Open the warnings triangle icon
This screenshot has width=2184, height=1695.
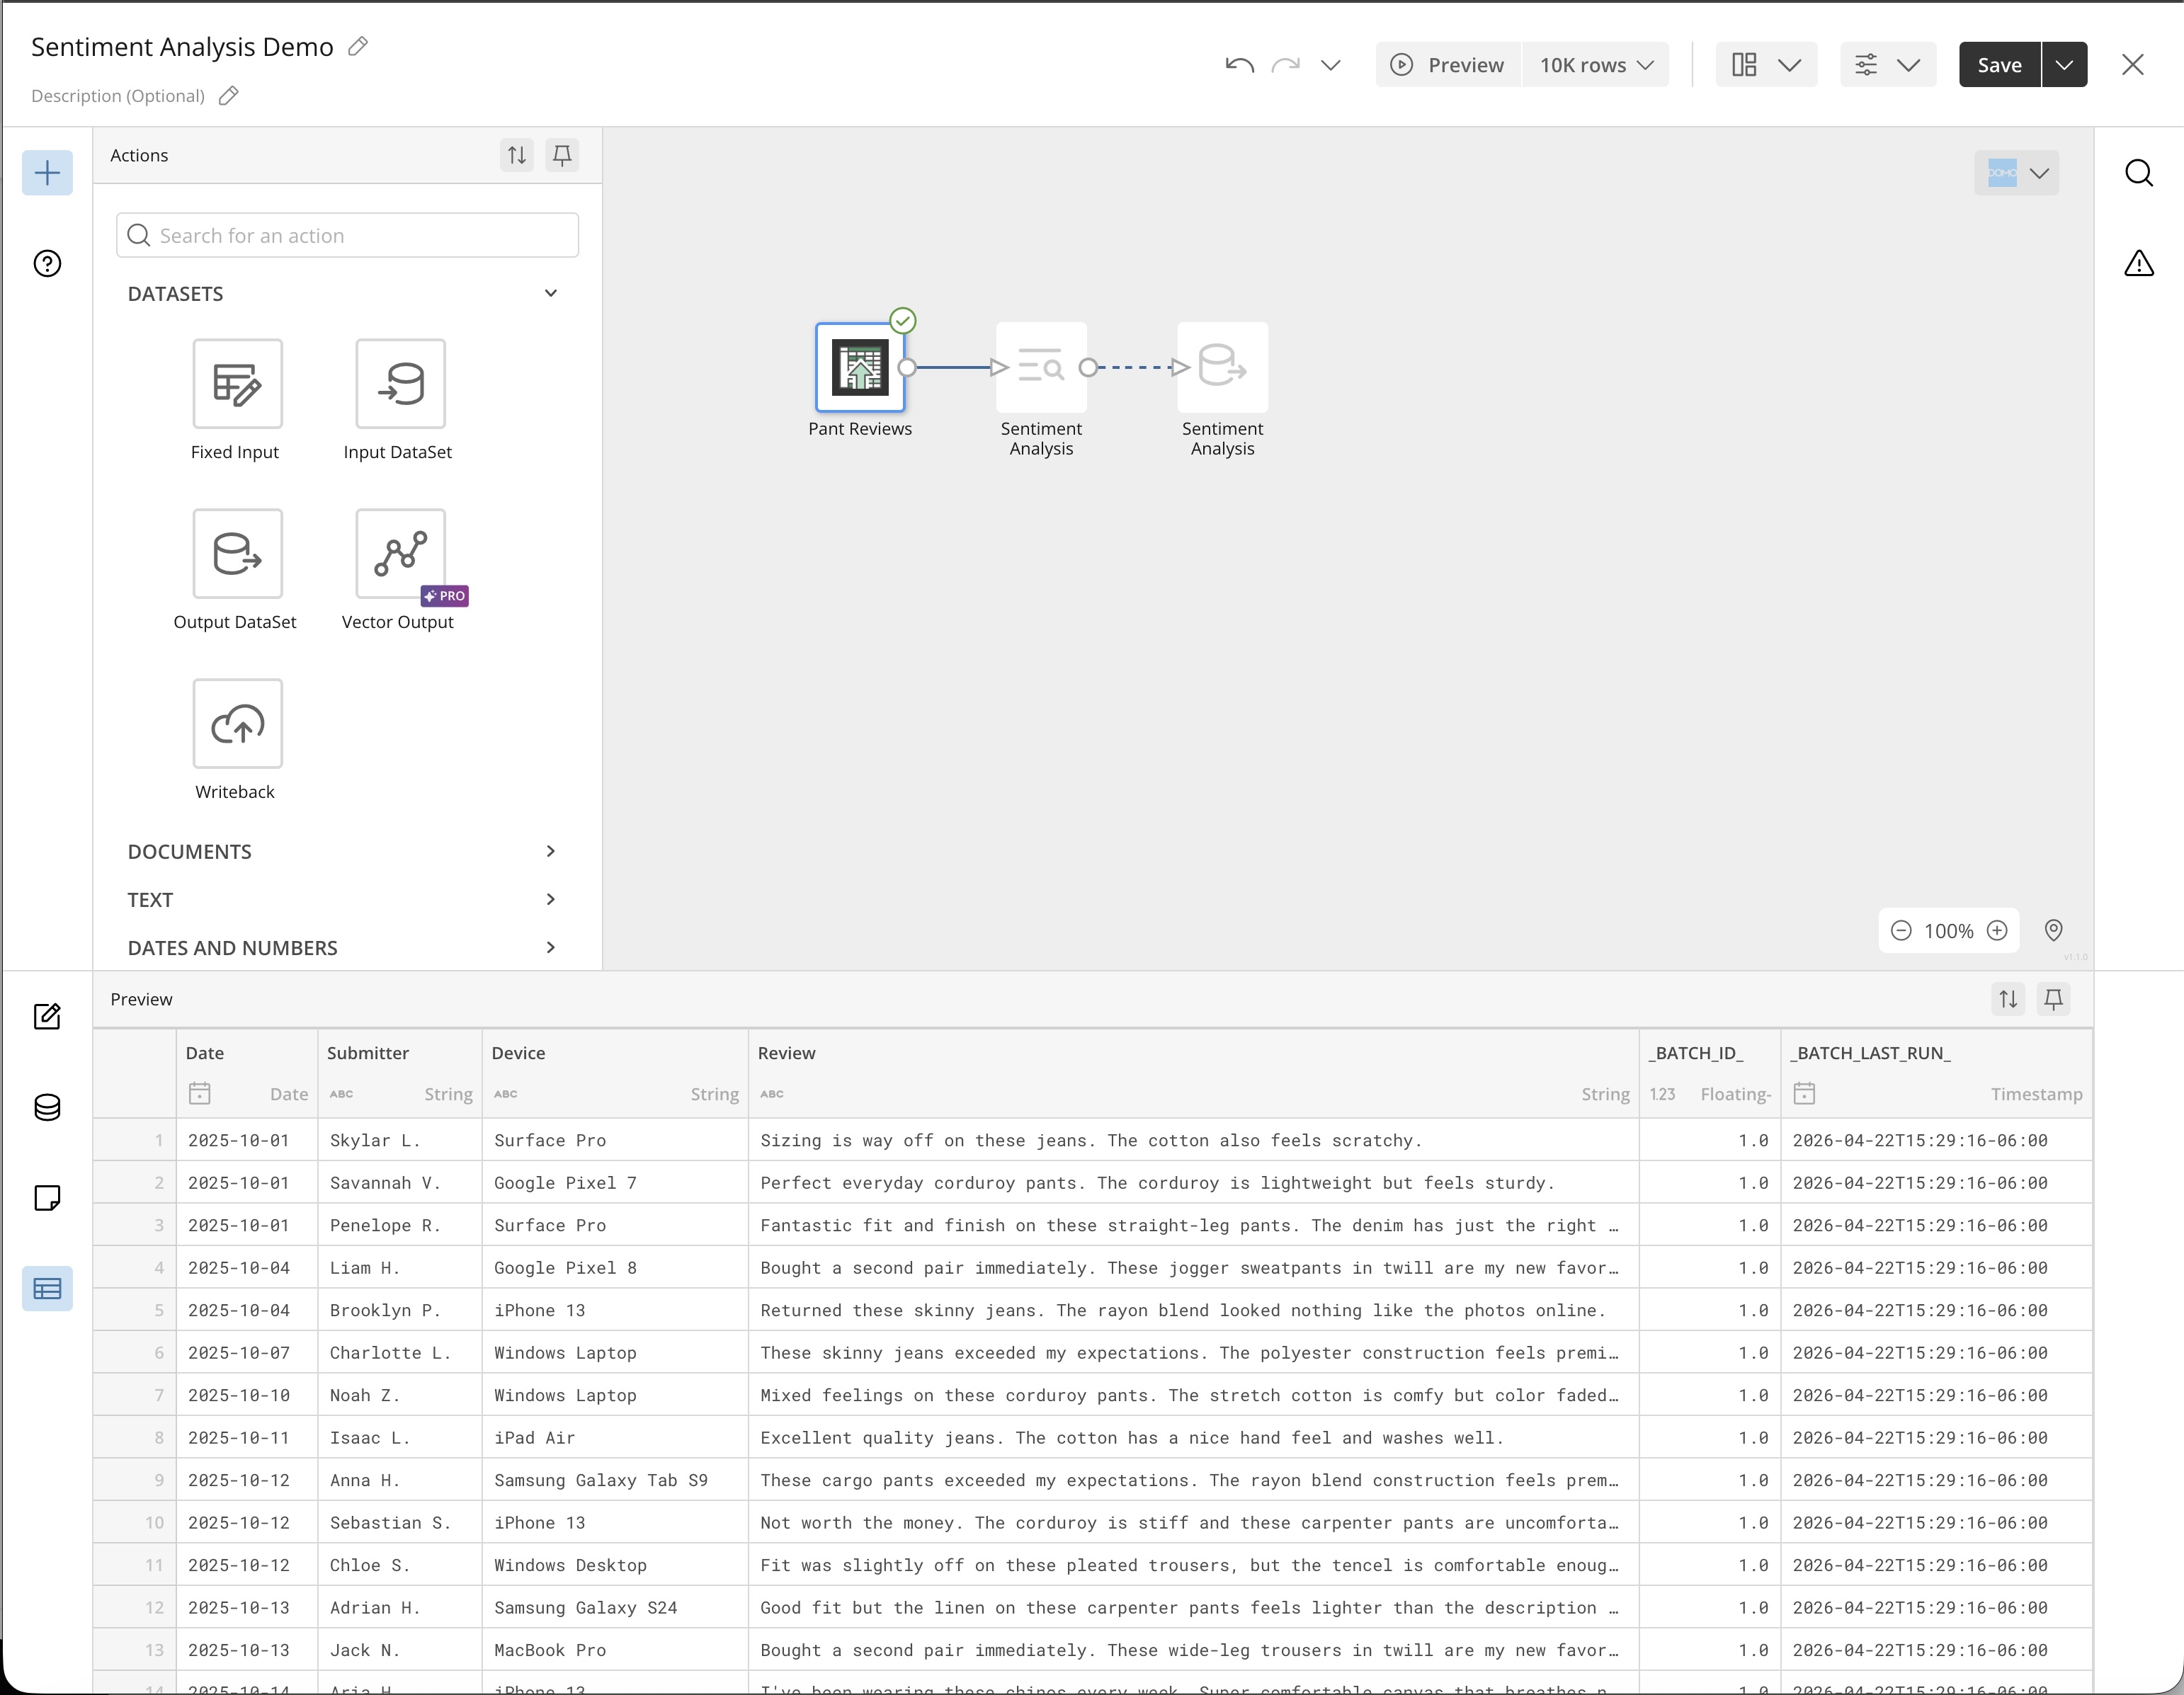[x=2138, y=263]
